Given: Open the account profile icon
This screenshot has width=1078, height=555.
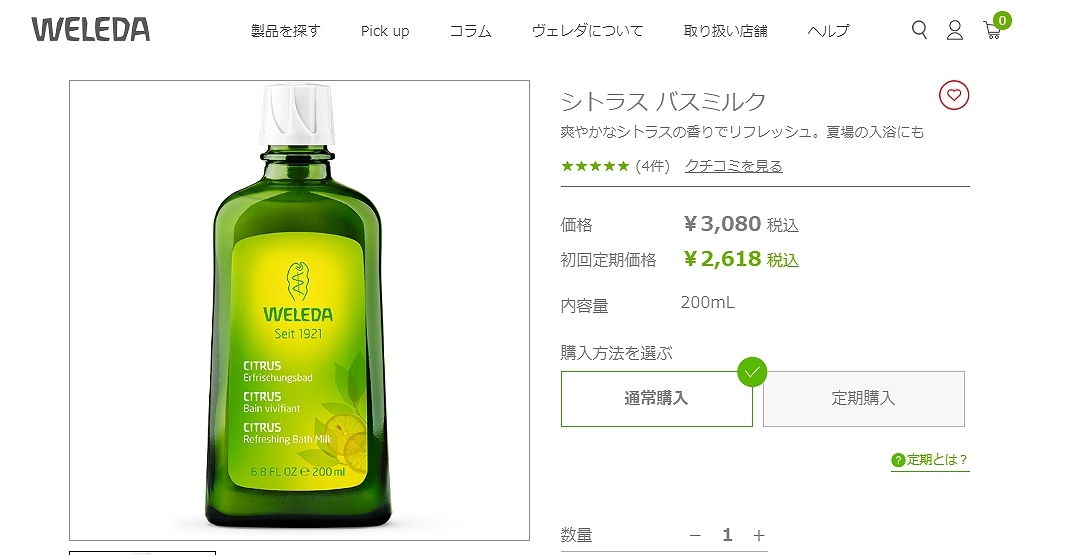Looking at the screenshot, I should pyautogui.click(x=955, y=30).
